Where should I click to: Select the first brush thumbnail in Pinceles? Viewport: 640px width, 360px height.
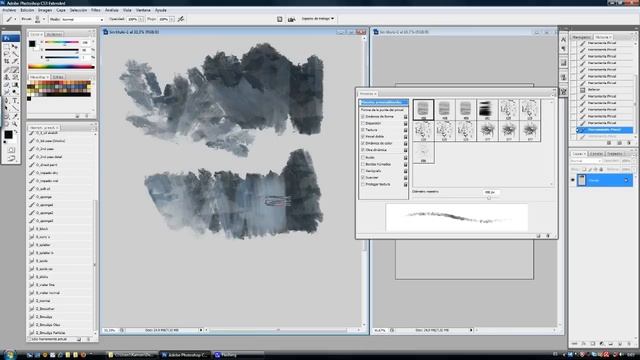(x=423, y=109)
